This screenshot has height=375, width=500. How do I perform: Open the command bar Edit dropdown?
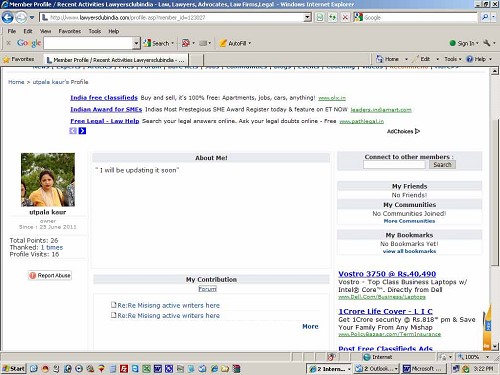(x=437, y=59)
